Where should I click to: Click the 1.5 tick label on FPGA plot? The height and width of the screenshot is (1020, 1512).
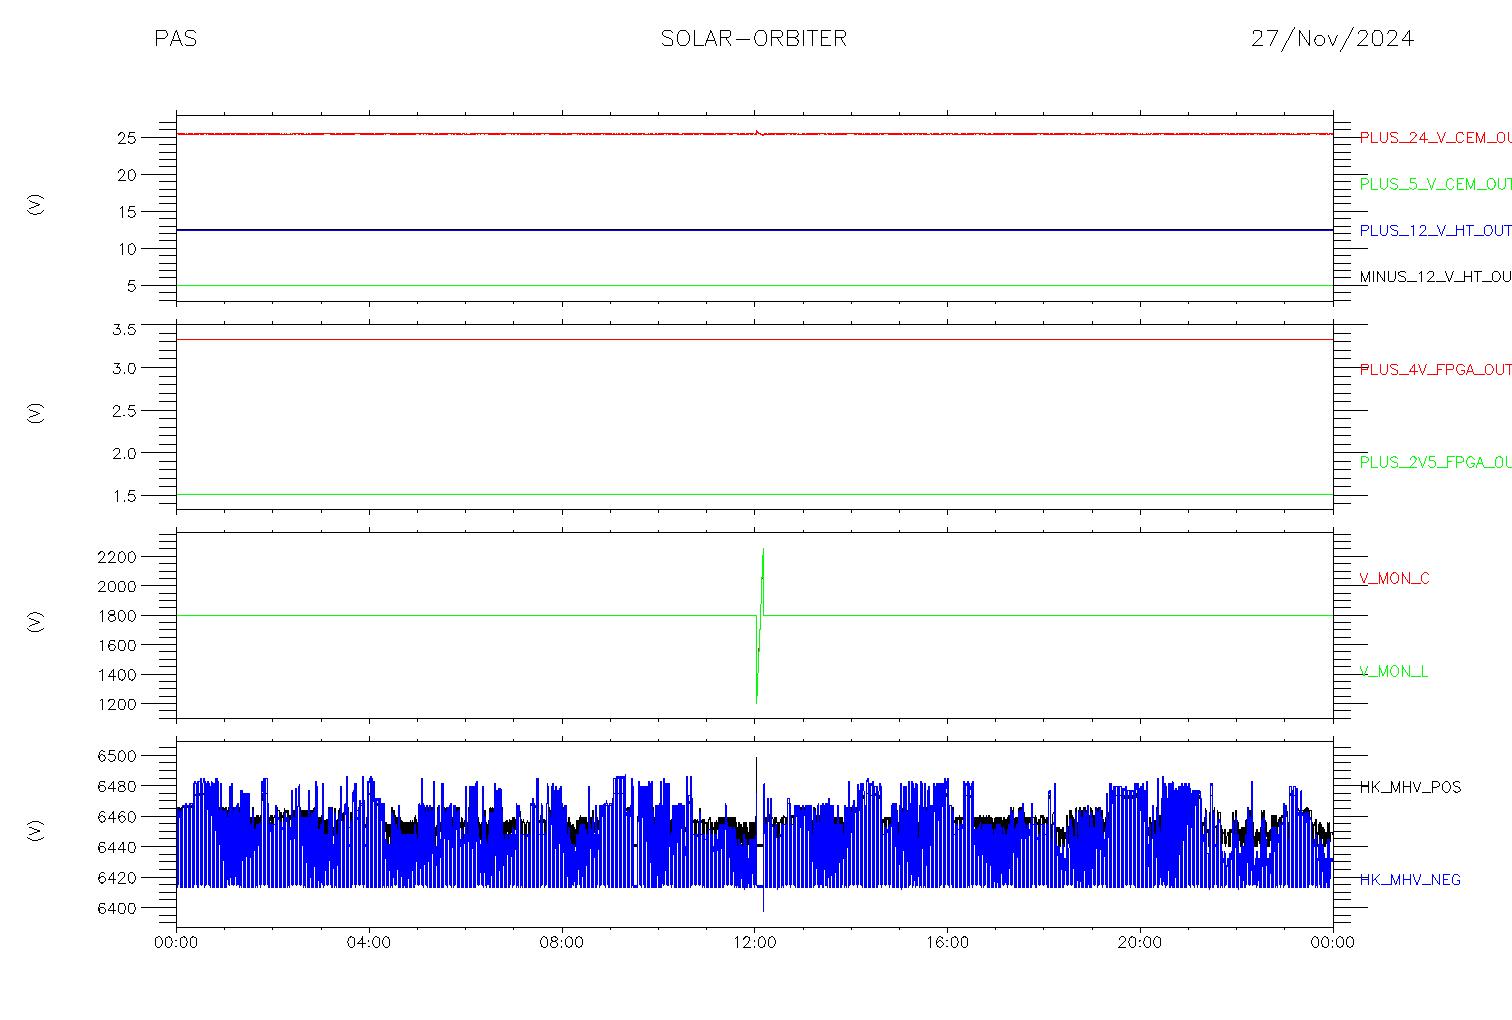click(x=123, y=496)
